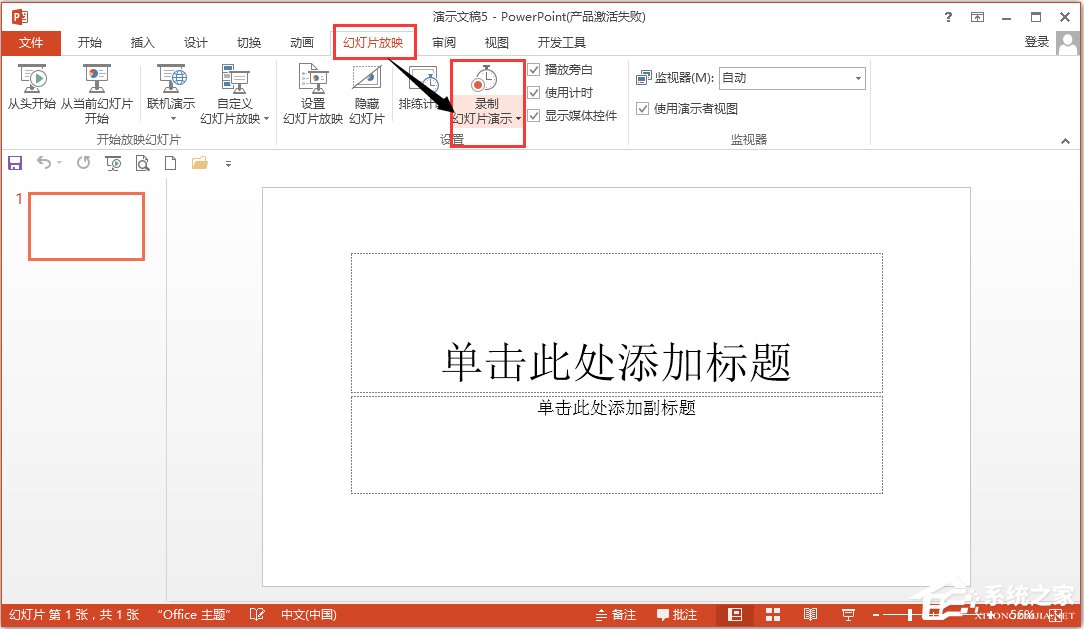Start Slide Show from status bar icon
The height and width of the screenshot is (629, 1084).
(848, 614)
